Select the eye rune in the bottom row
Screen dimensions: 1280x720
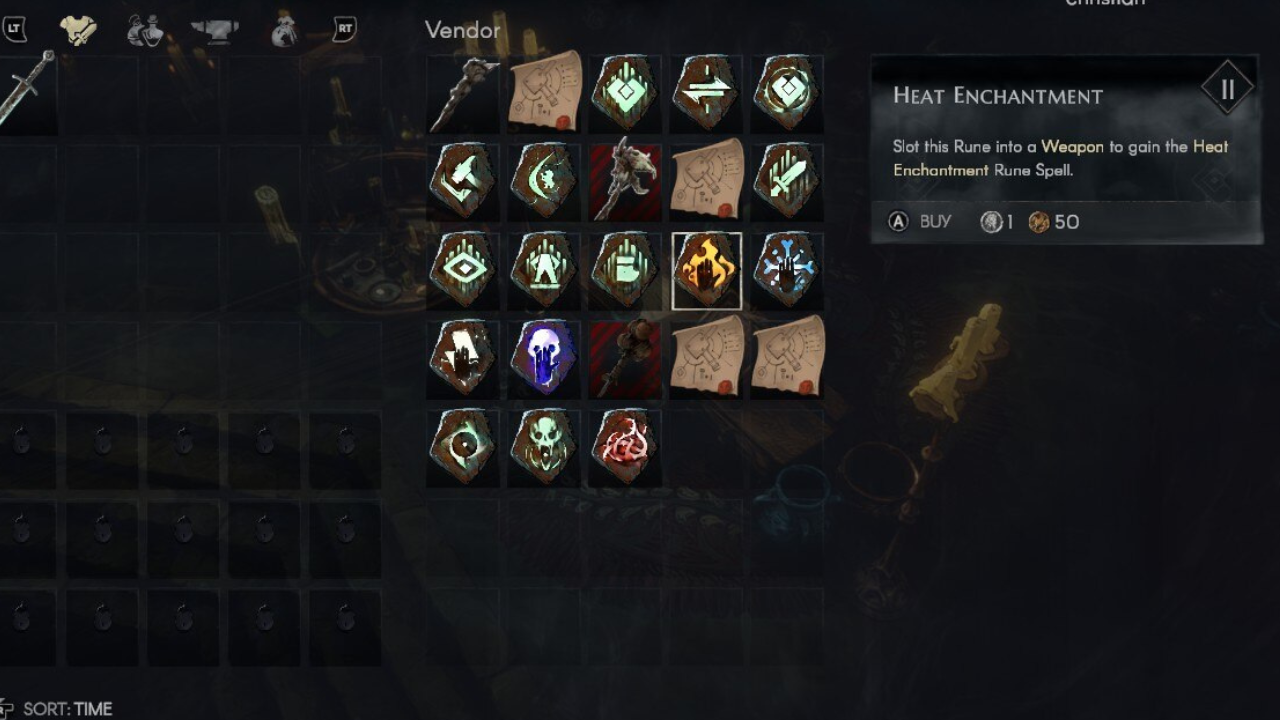[462, 446]
